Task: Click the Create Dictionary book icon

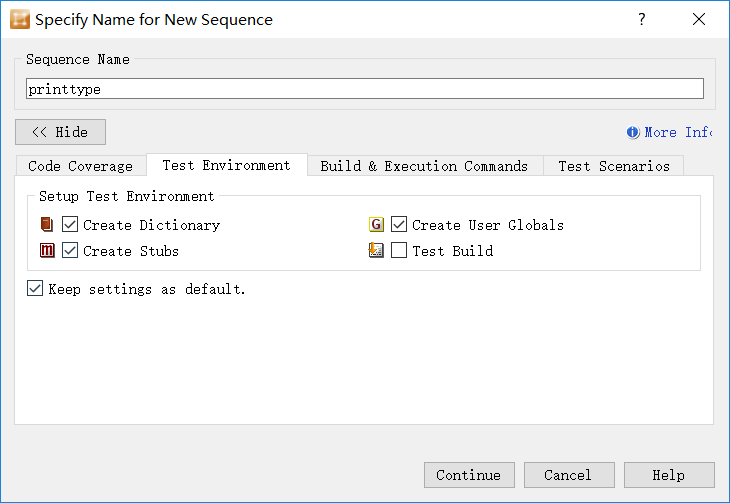Action: tap(47, 225)
